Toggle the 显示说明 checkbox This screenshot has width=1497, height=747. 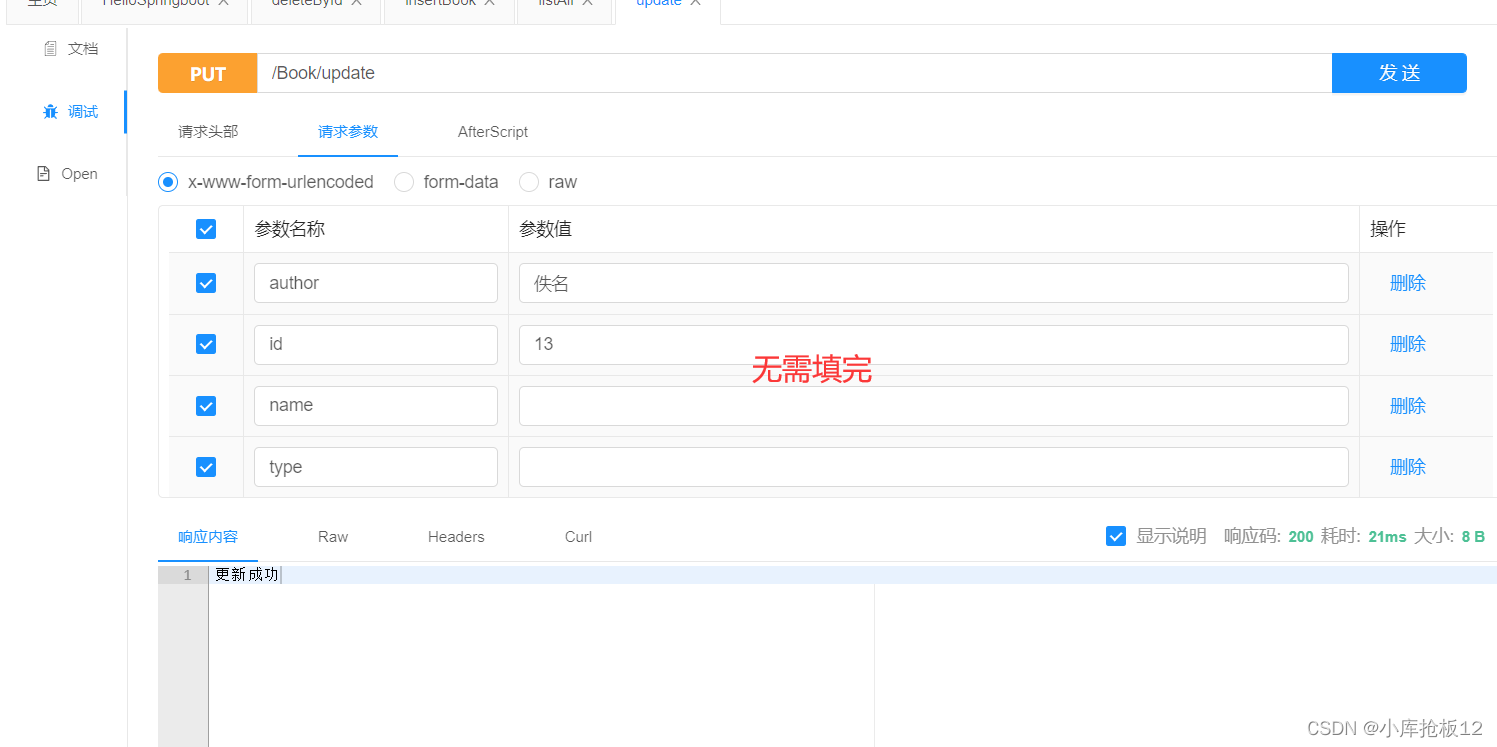pos(1116,536)
